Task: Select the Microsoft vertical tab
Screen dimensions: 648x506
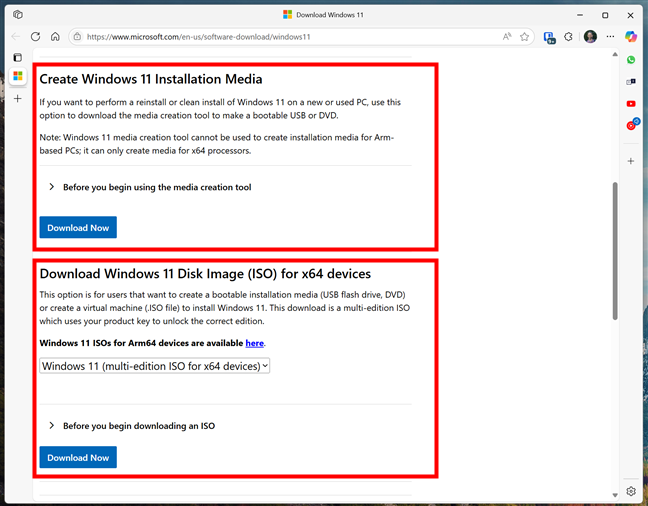Action: (x=18, y=76)
